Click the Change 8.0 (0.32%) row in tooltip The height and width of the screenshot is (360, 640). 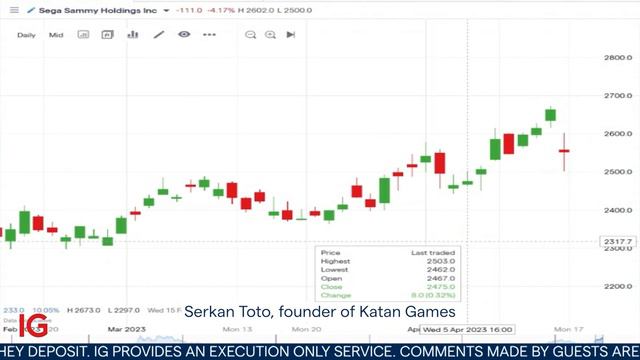pyautogui.click(x=388, y=295)
